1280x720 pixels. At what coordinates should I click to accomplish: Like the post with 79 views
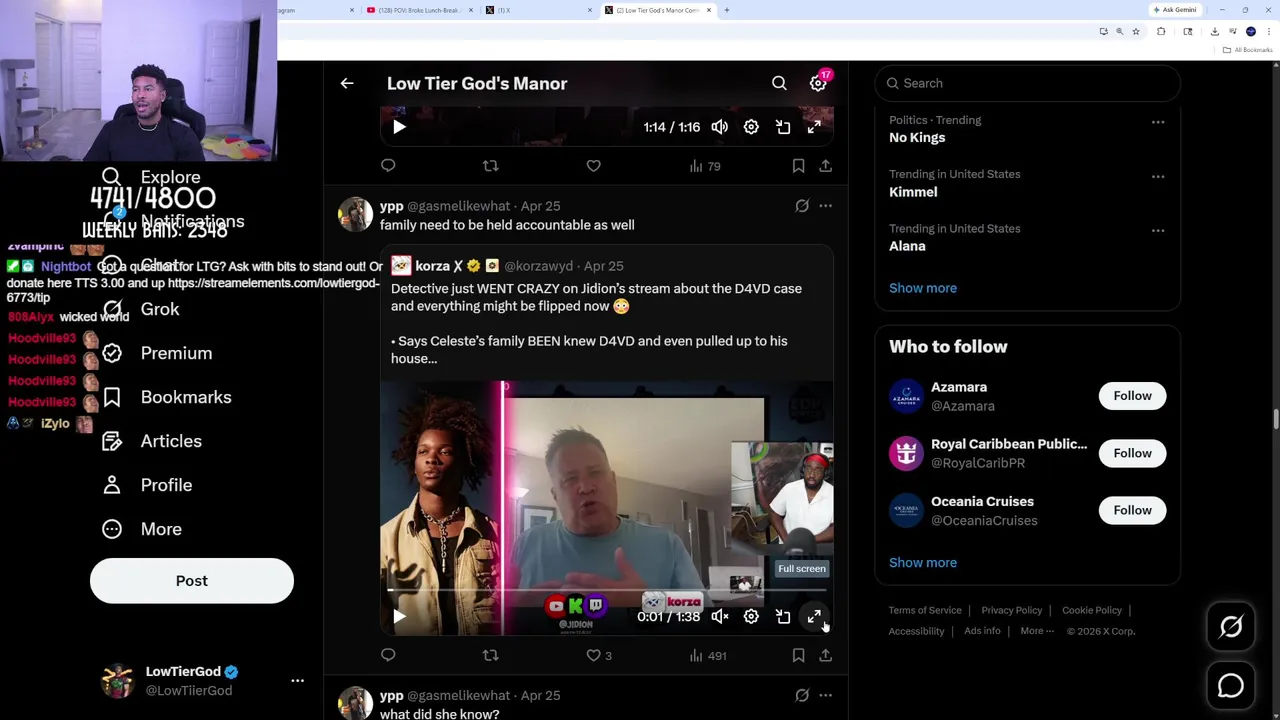click(x=594, y=166)
